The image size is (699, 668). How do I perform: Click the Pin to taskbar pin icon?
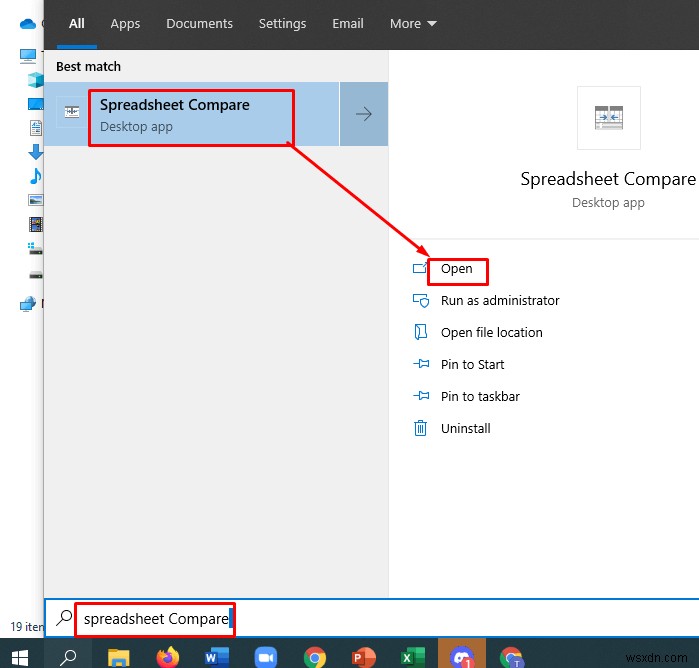coord(421,396)
